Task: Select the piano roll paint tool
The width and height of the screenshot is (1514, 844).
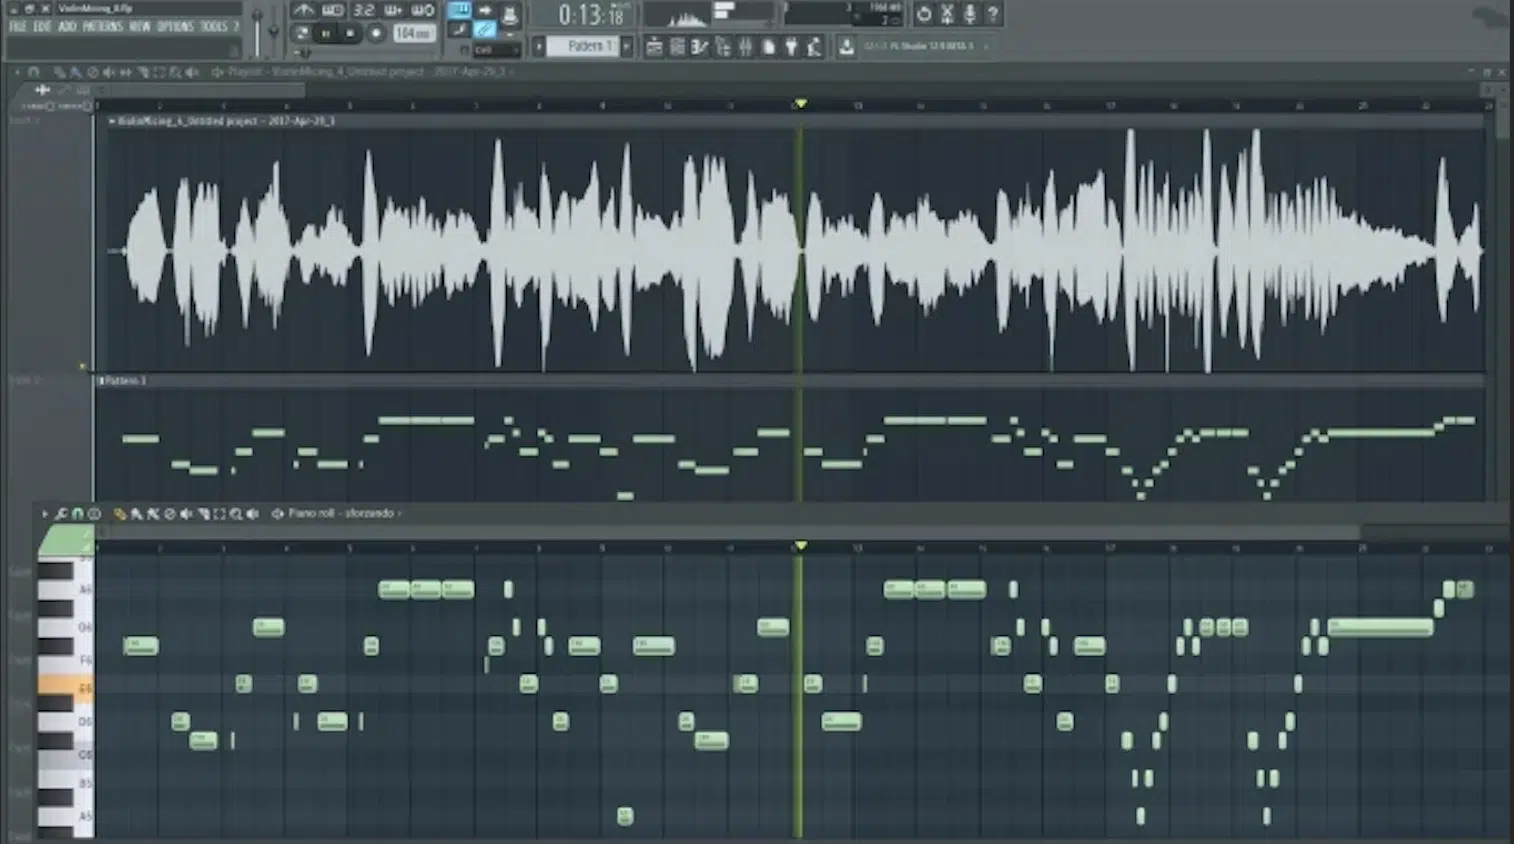Action: tap(136, 514)
